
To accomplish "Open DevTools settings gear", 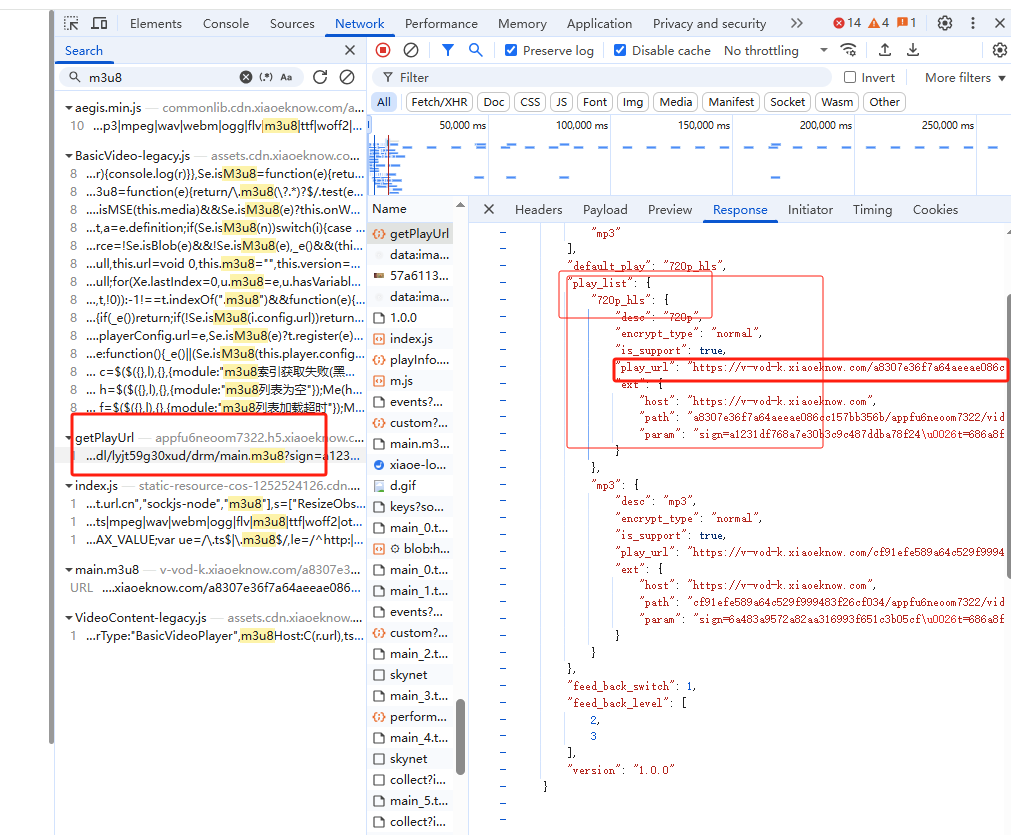I will click(945, 23).
